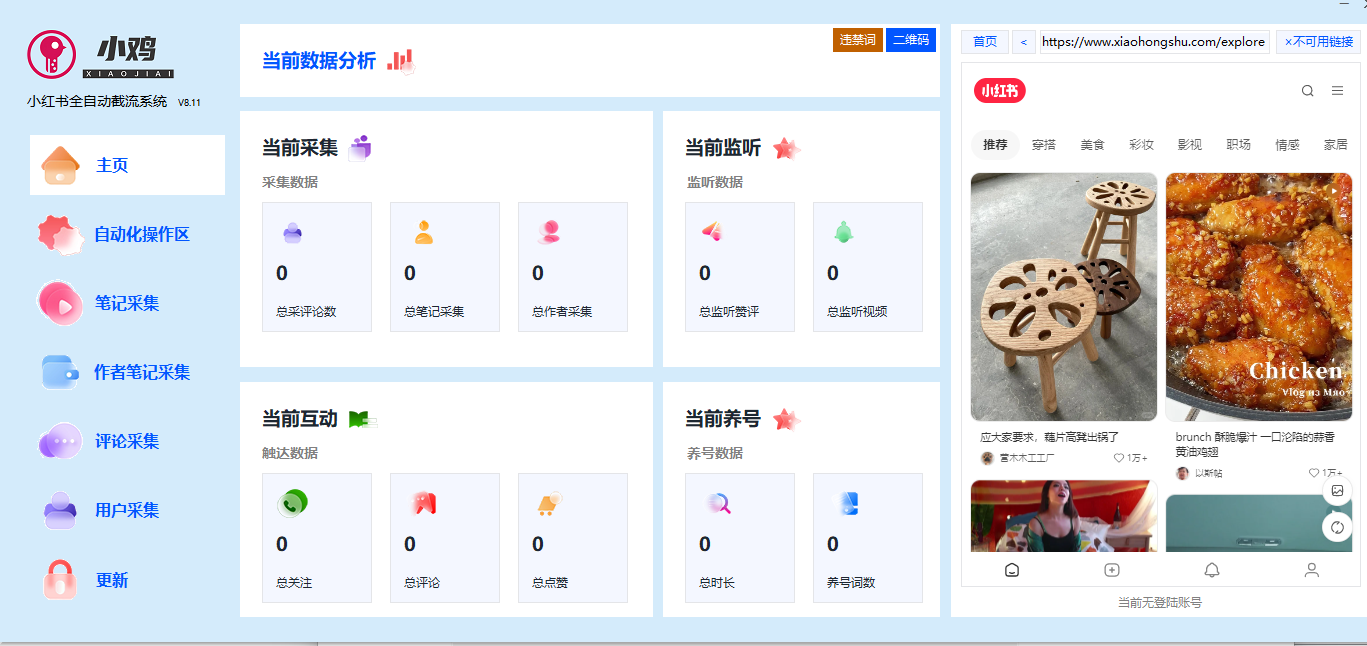Image resolution: width=1367 pixels, height=646 pixels.
Task: Click the profile icon in the bottom navigation
Action: 1311,569
